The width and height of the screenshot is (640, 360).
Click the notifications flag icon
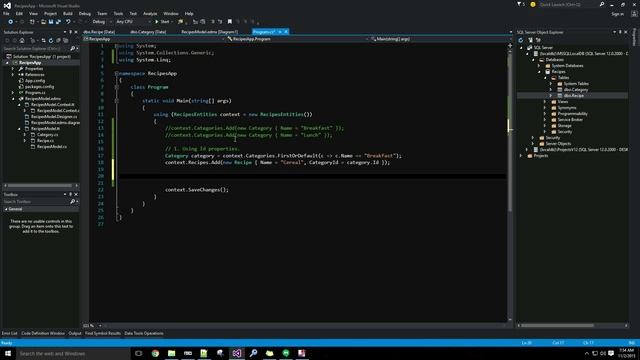click(520, 4)
